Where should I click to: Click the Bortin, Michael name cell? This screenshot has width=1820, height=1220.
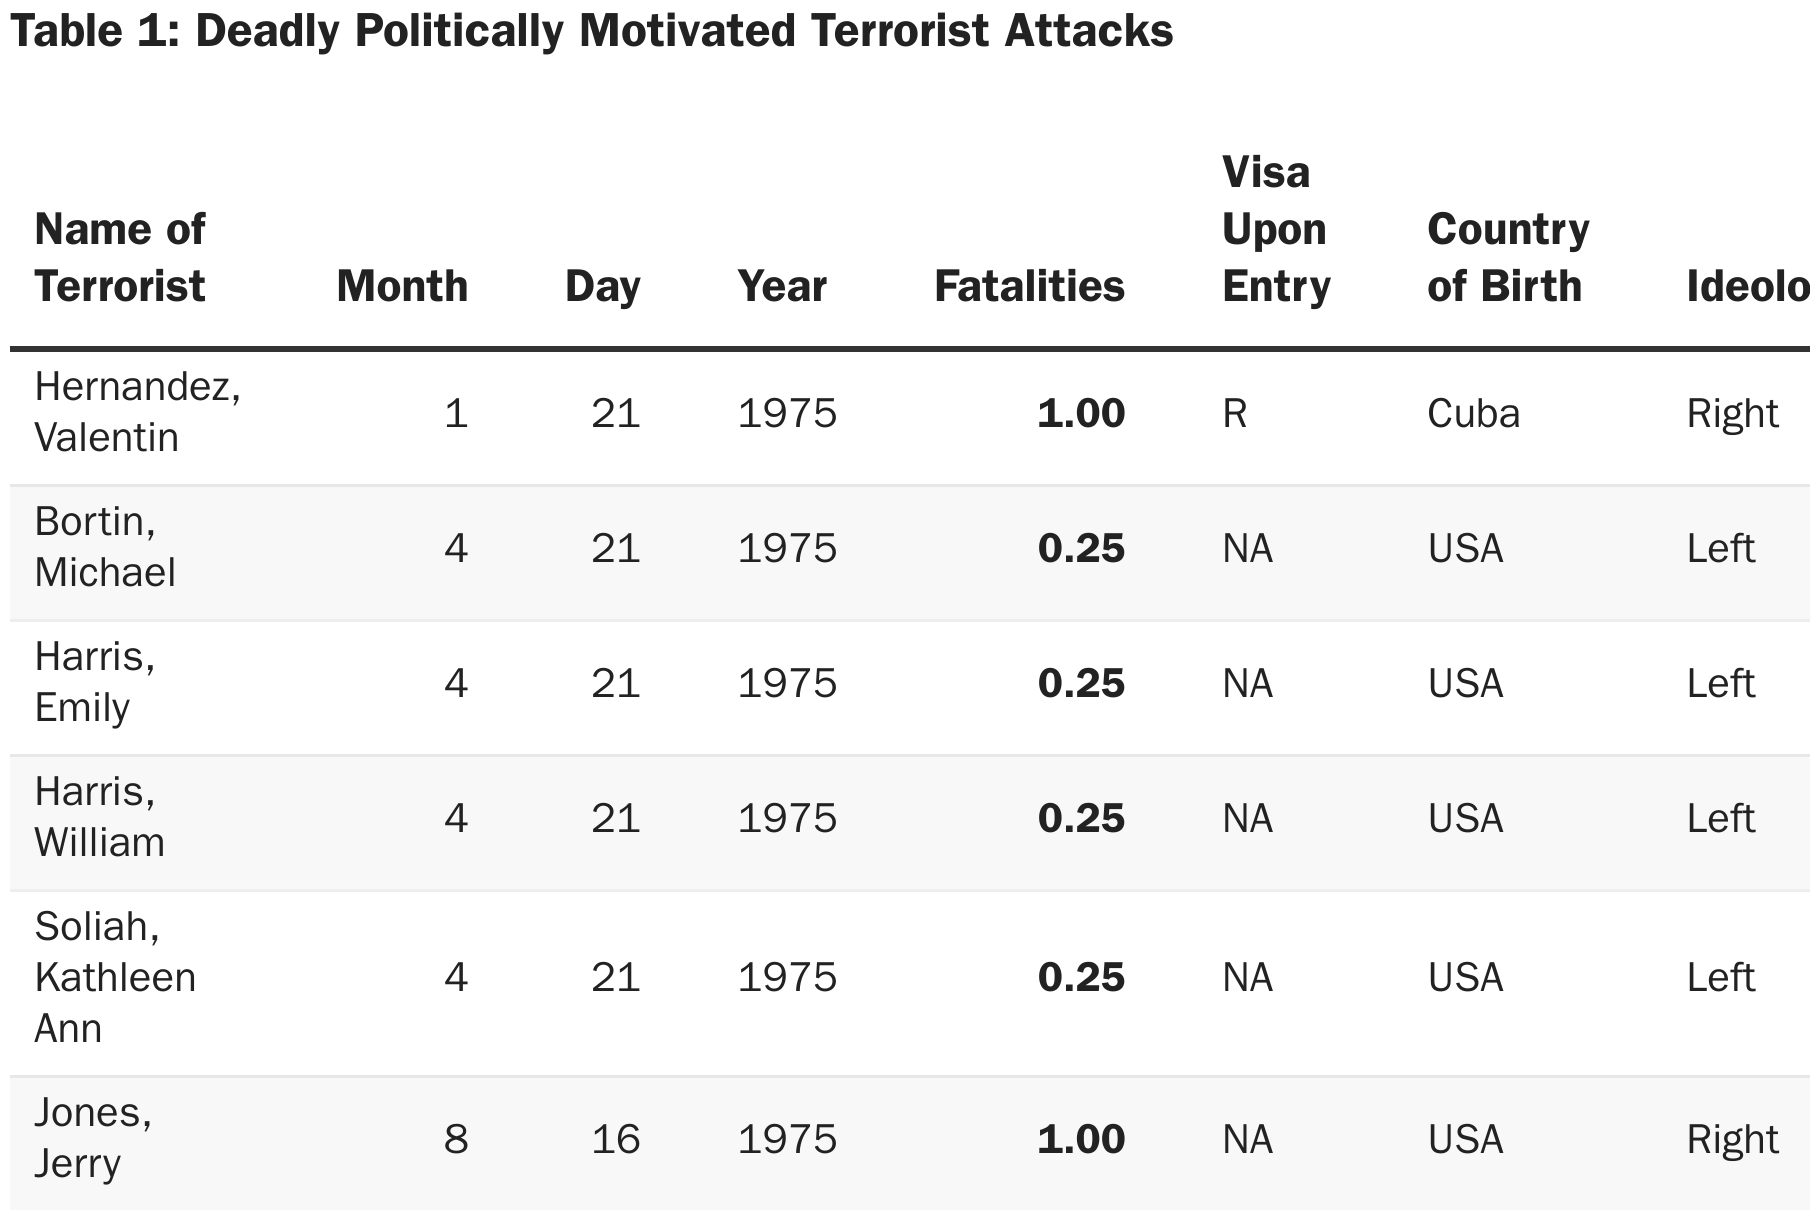point(105,547)
